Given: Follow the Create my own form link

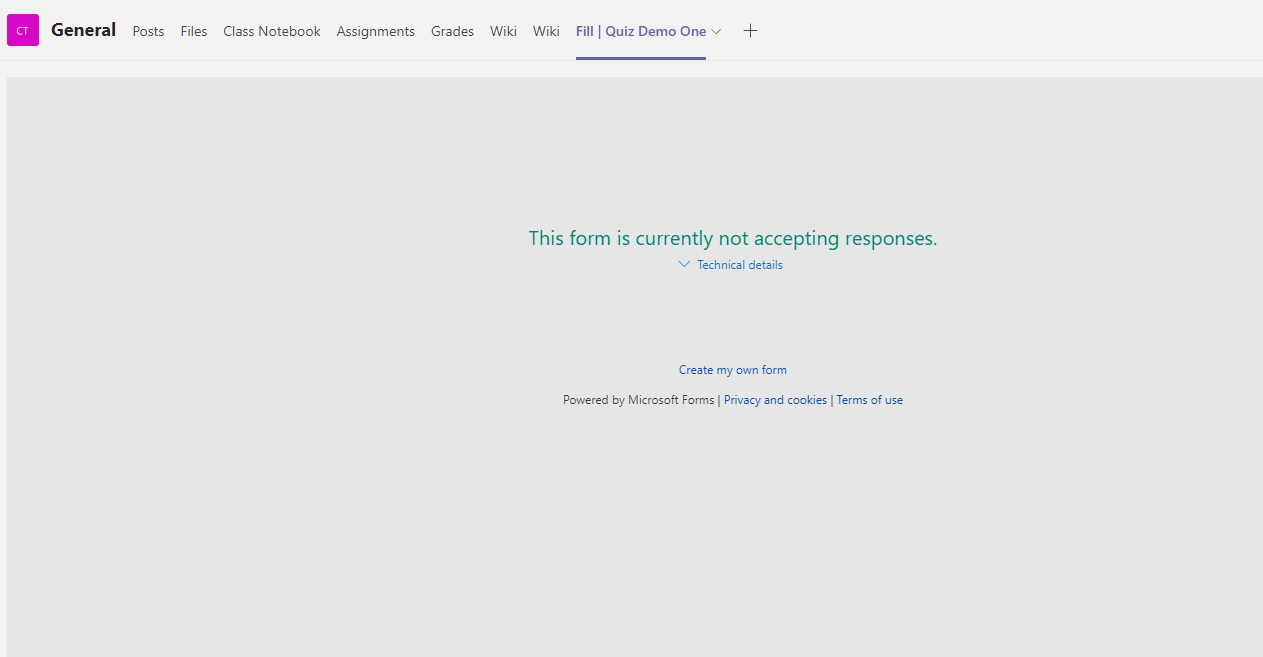Looking at the screenshot, I should 733,370.
